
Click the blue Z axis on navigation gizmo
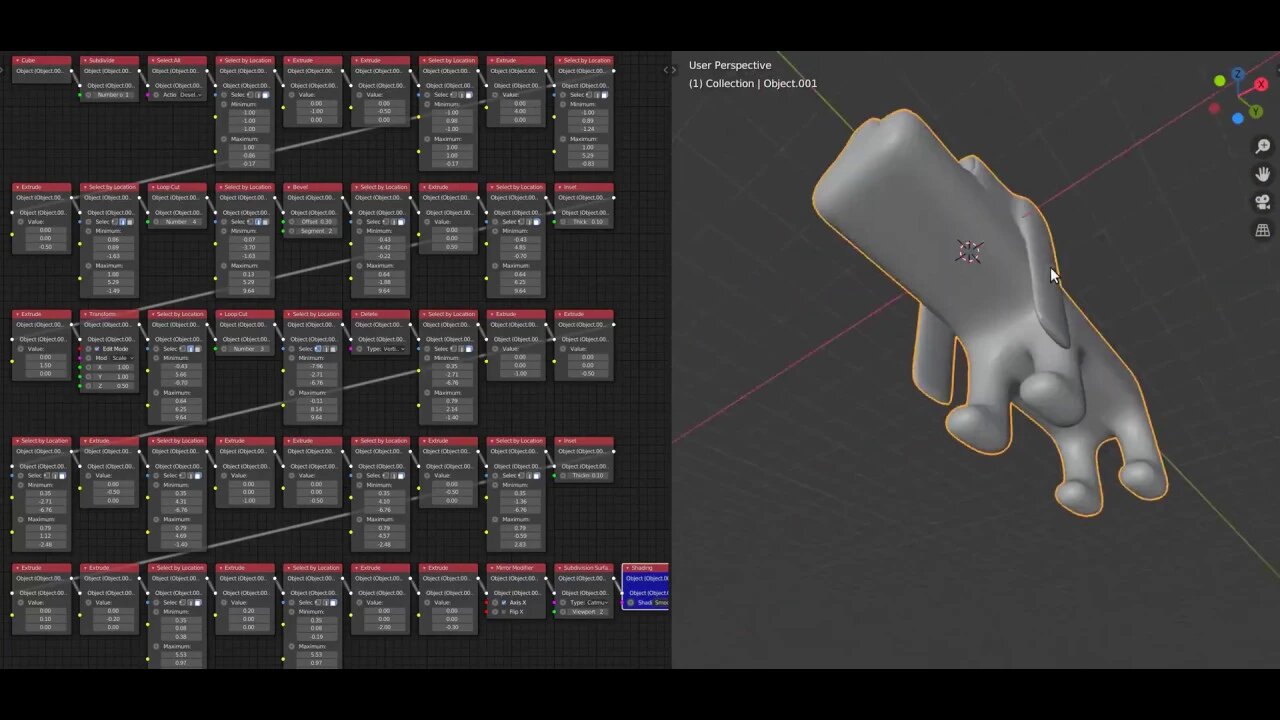click(x=1238, y=75)
